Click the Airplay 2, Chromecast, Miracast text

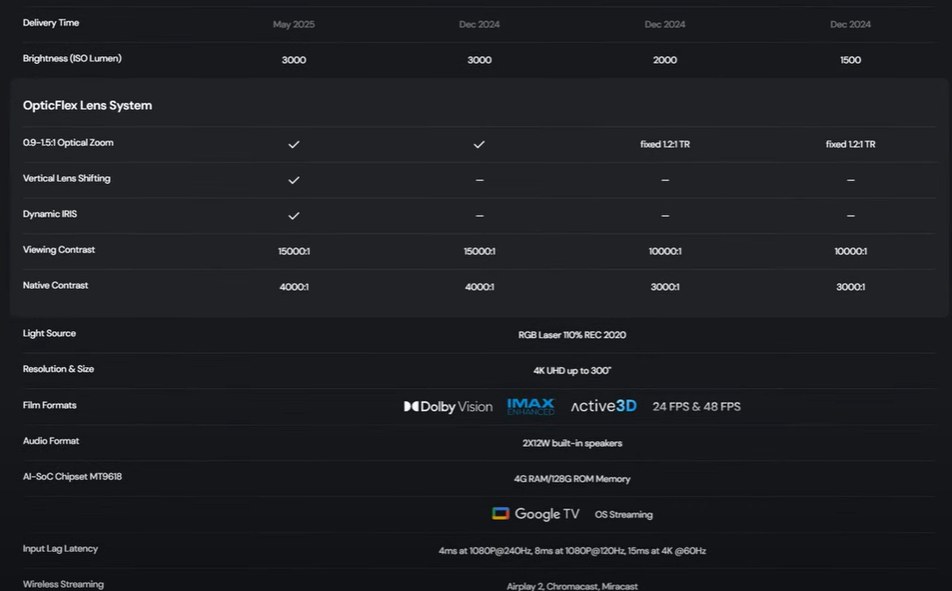572,586
